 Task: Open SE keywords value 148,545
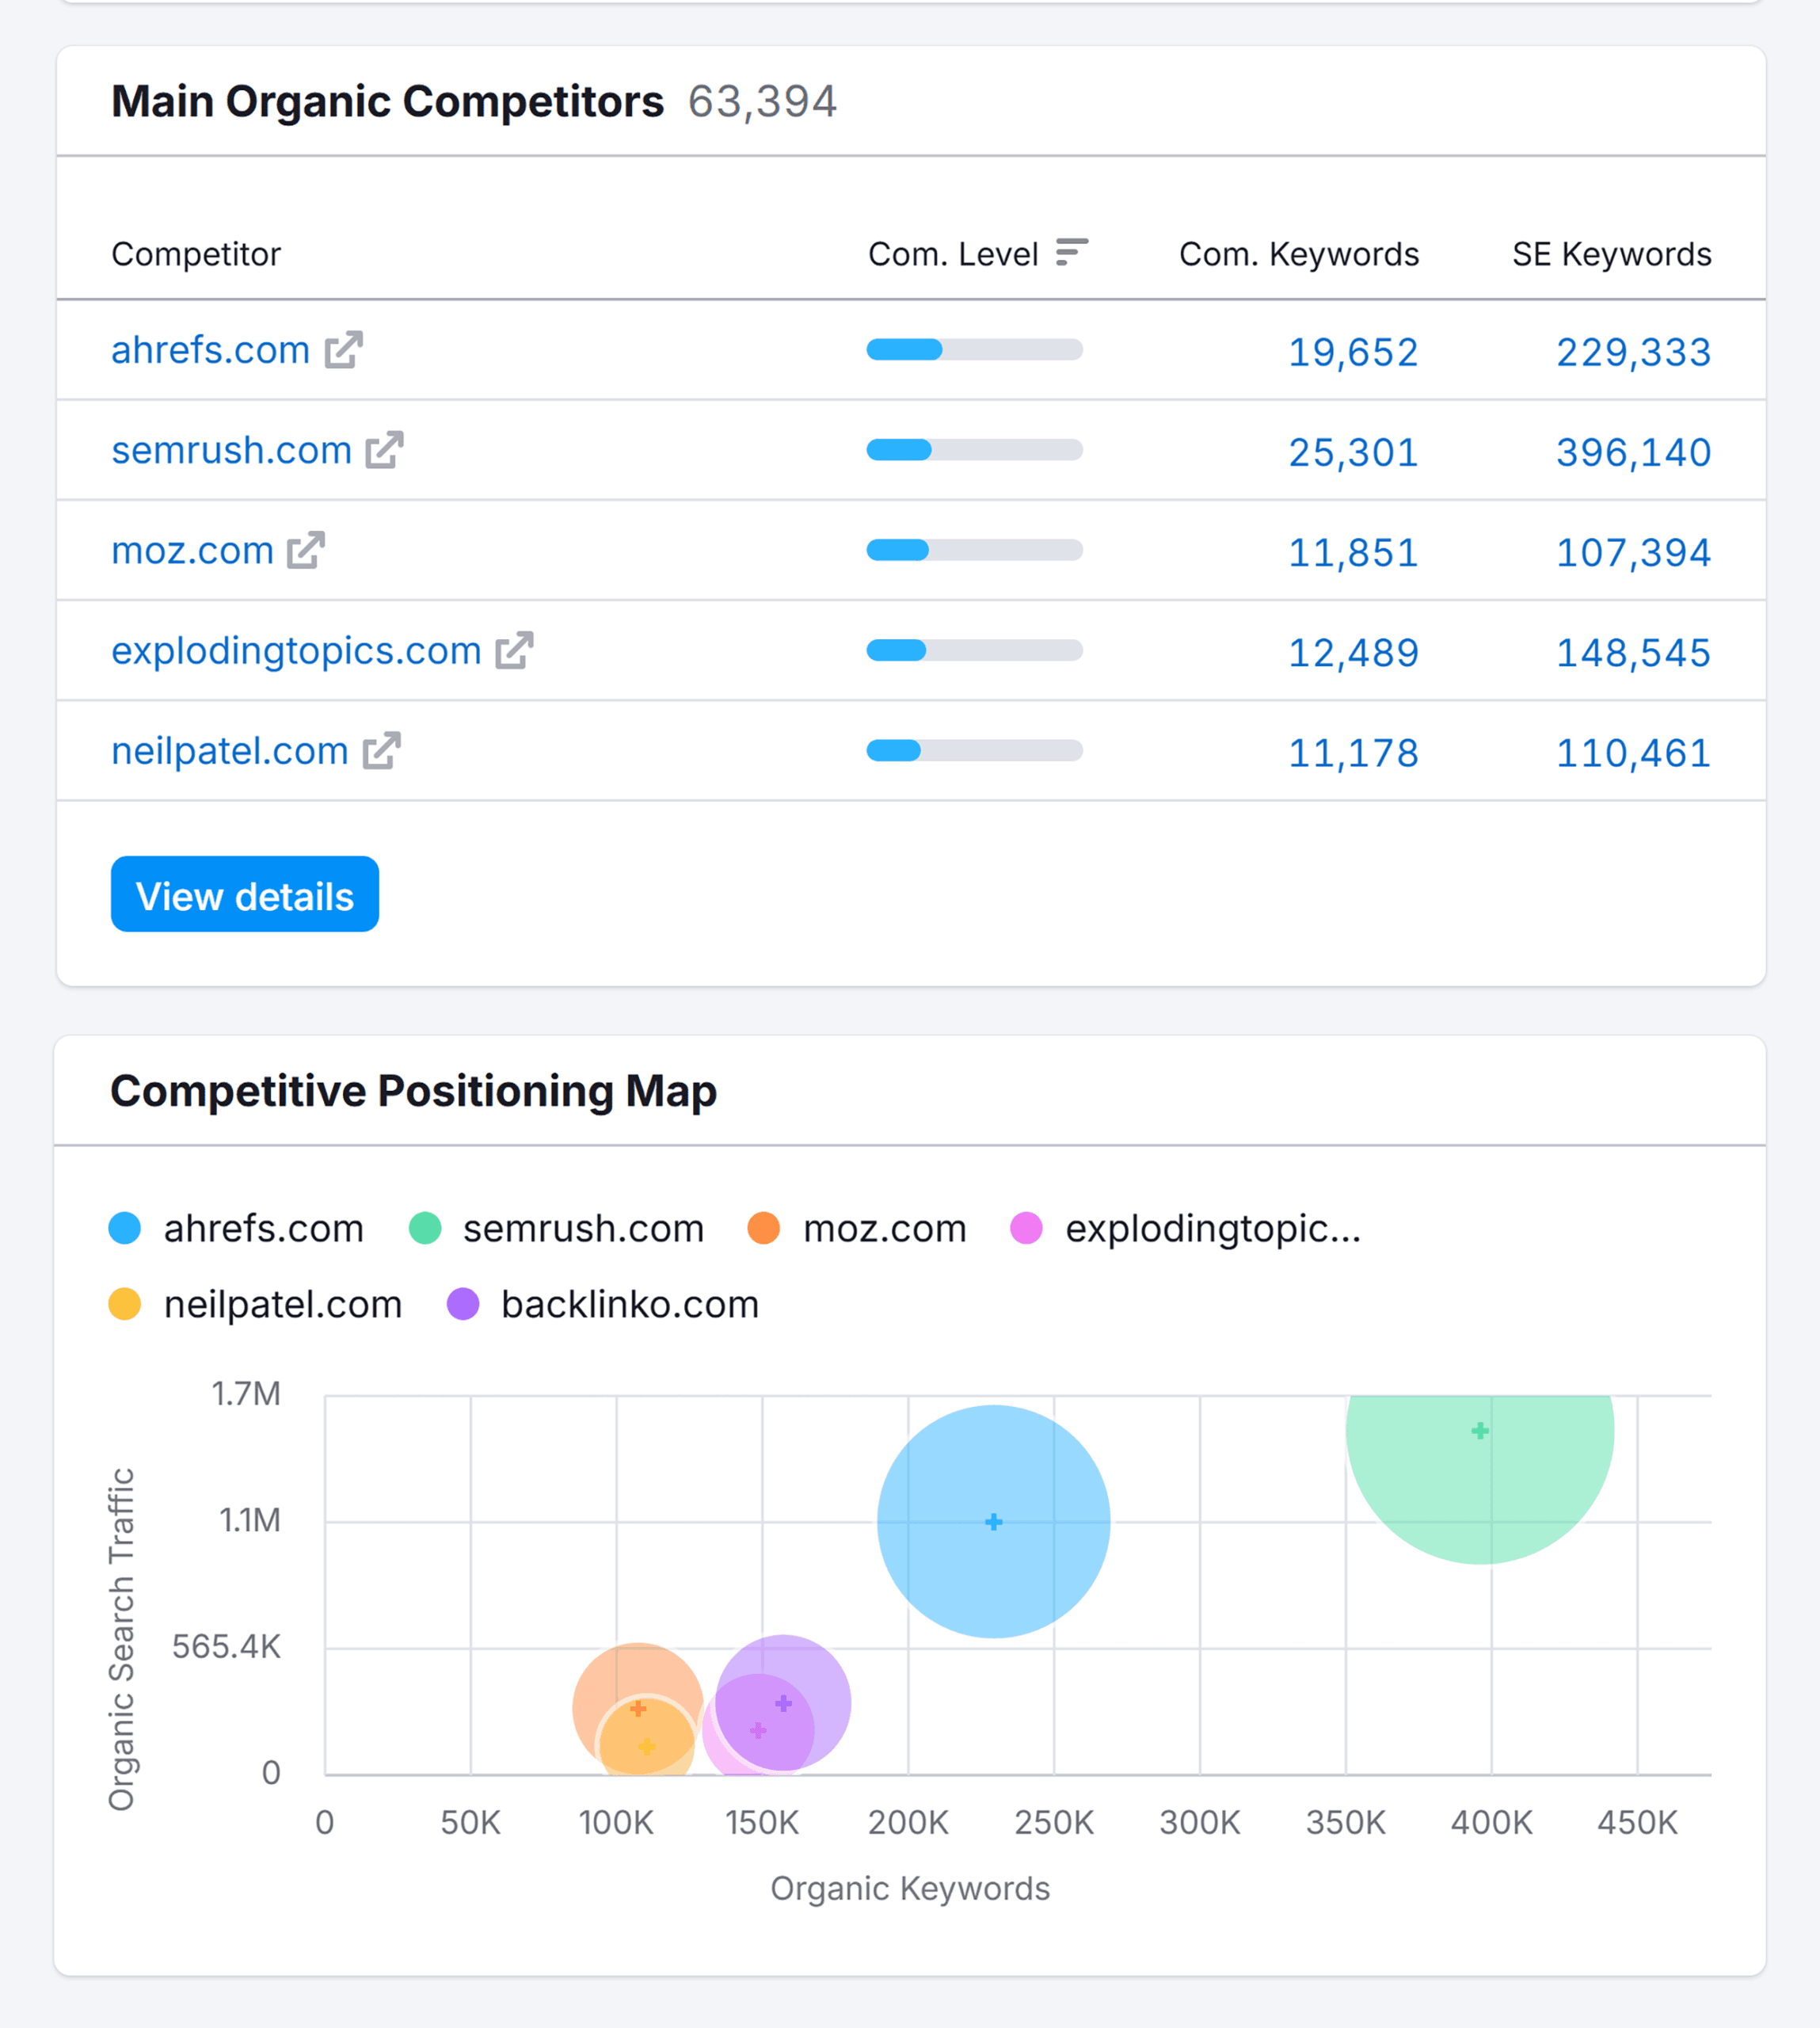(1634, 653)
